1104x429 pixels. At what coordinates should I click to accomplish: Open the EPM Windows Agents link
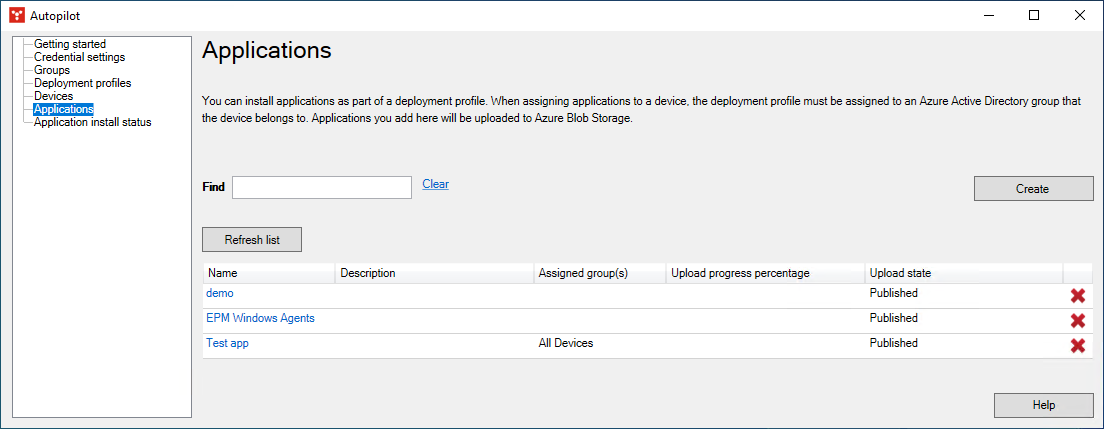point(260,318)
